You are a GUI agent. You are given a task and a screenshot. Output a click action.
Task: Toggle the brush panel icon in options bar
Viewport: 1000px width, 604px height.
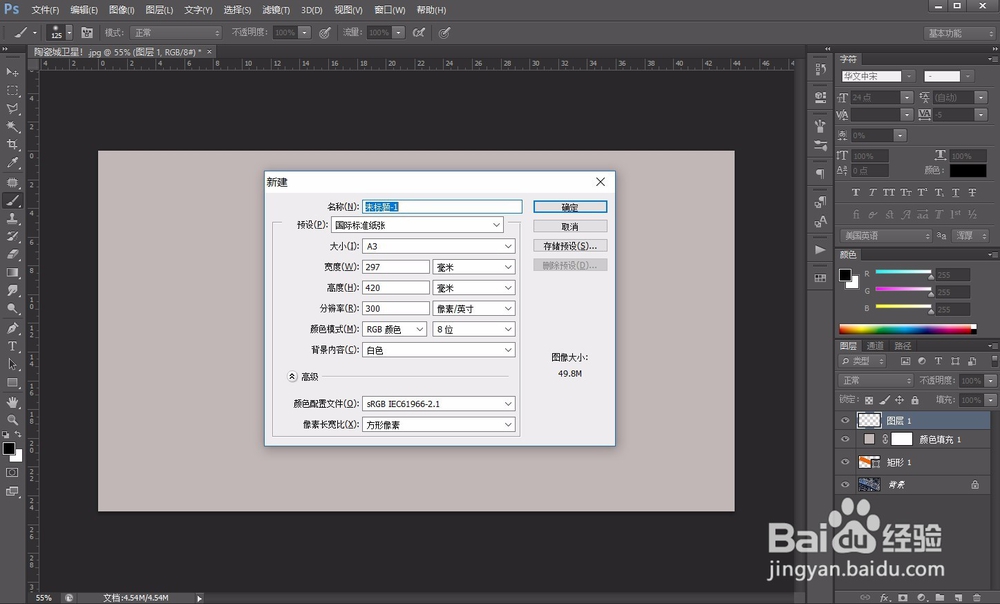(87, 33)
